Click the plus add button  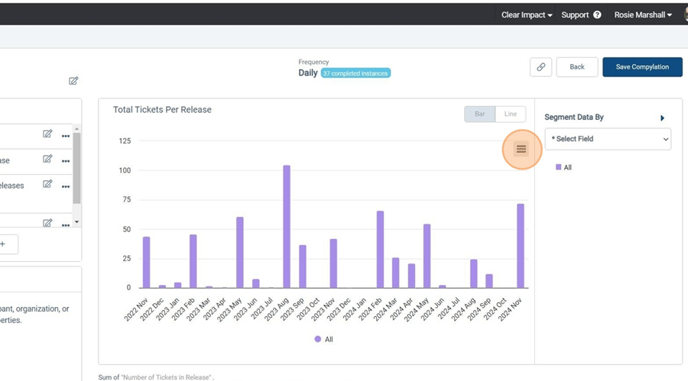(4, 244)
